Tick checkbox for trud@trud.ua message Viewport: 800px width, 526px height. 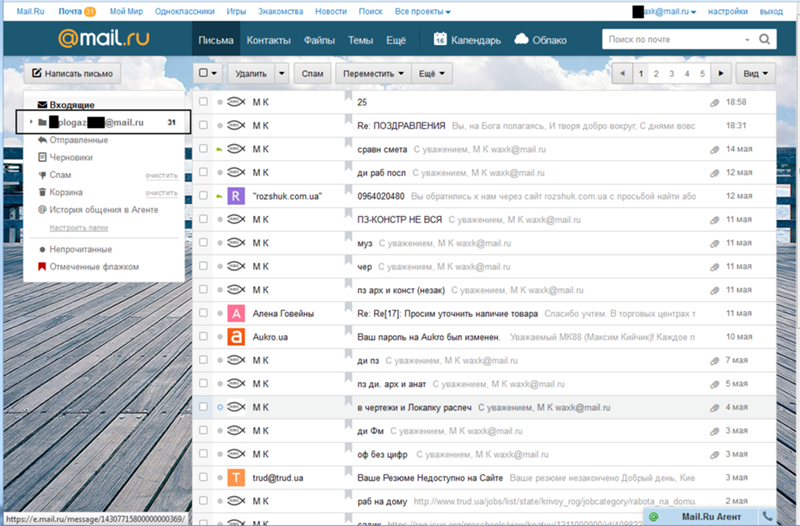pos(203,477)
